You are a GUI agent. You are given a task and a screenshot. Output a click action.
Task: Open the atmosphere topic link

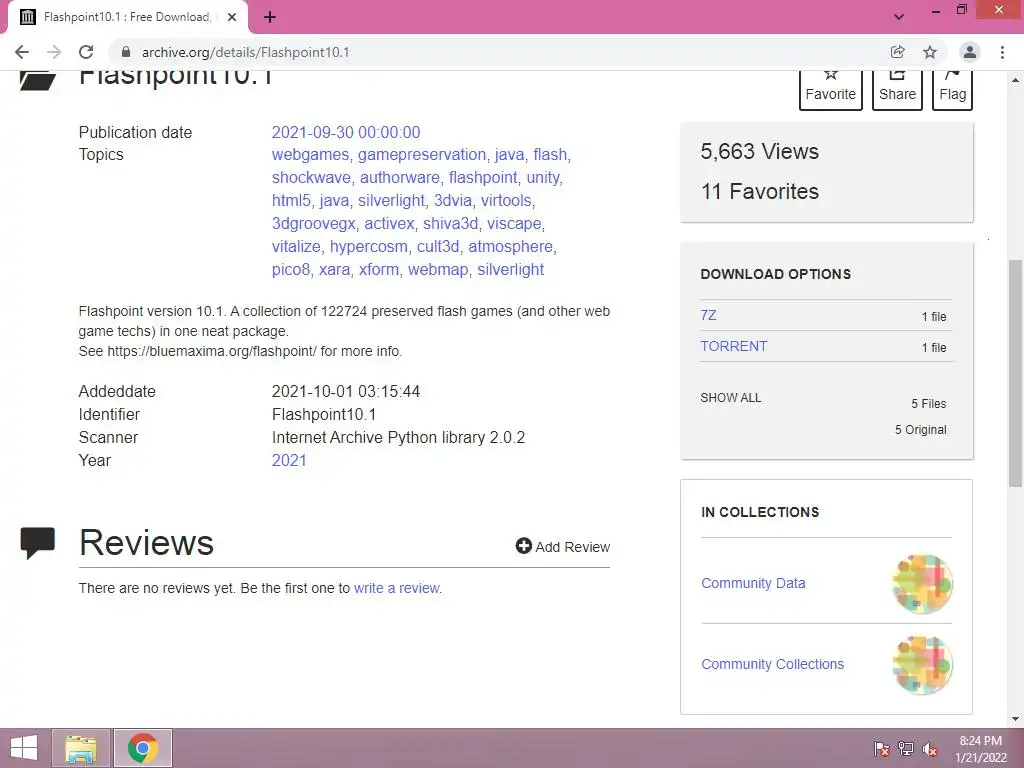(x=510, y=247)
